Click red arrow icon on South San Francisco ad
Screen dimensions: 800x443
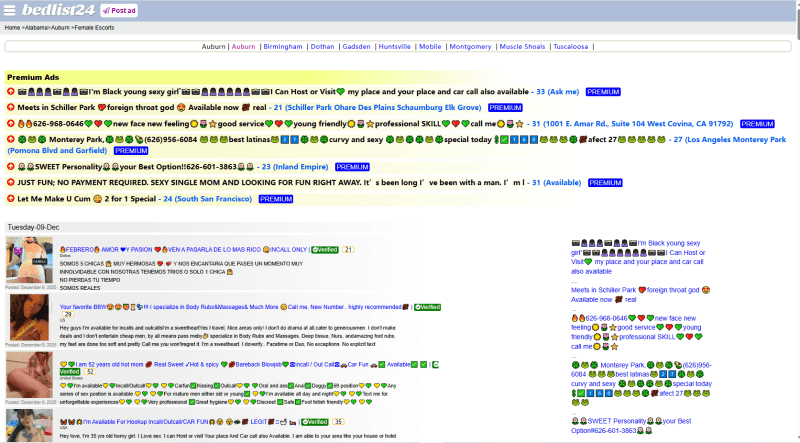point(11,199)
